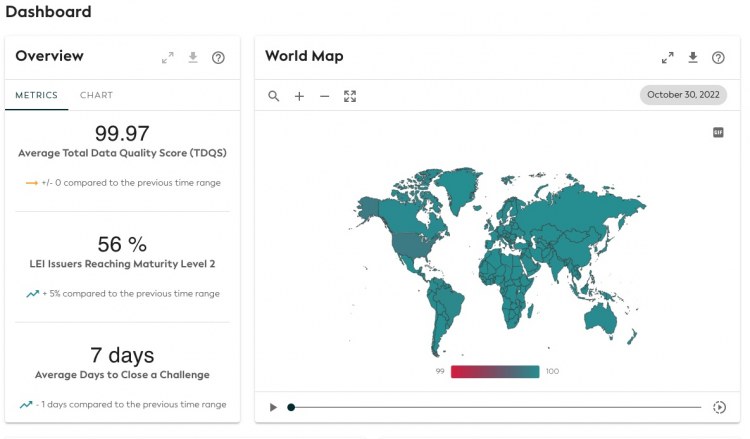Fit the map to full extent
The image size is (750, 439).
point(350,96)
